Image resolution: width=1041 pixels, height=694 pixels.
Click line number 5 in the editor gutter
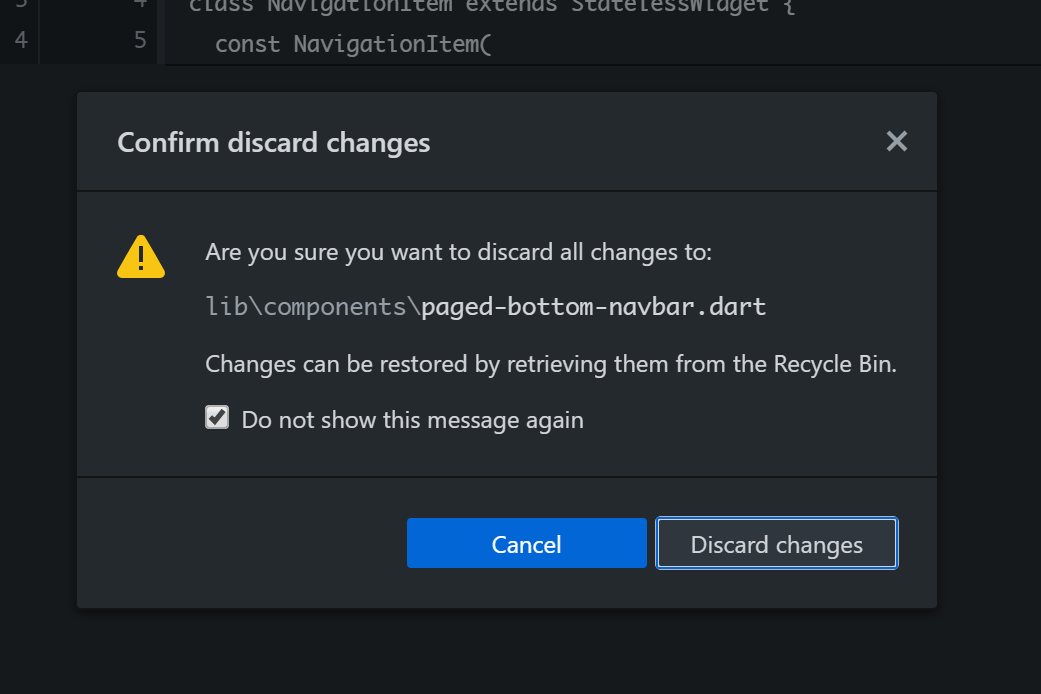[x=141, y=43]
